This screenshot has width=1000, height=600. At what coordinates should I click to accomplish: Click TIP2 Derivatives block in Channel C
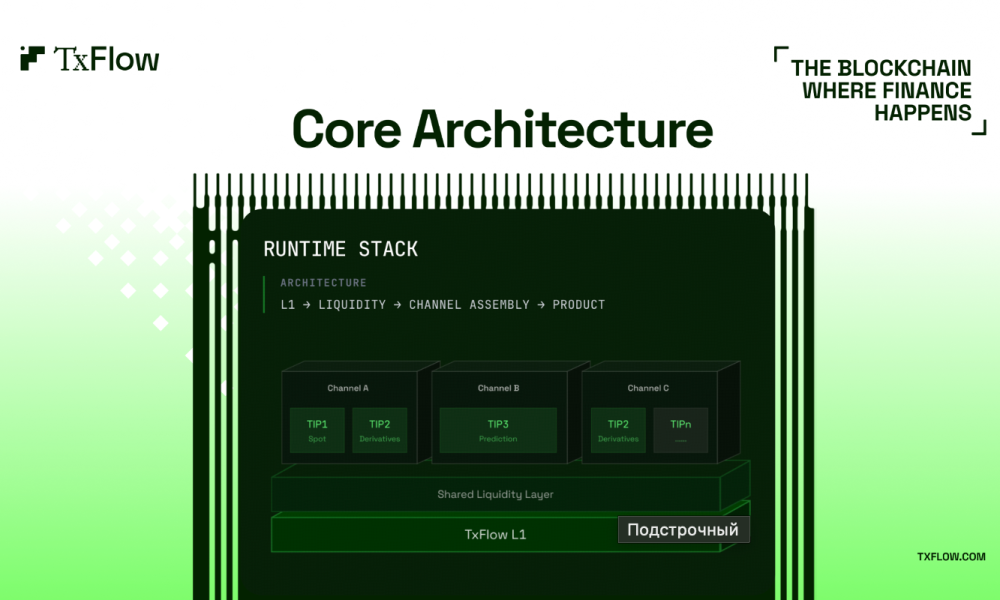pos(618,430)
